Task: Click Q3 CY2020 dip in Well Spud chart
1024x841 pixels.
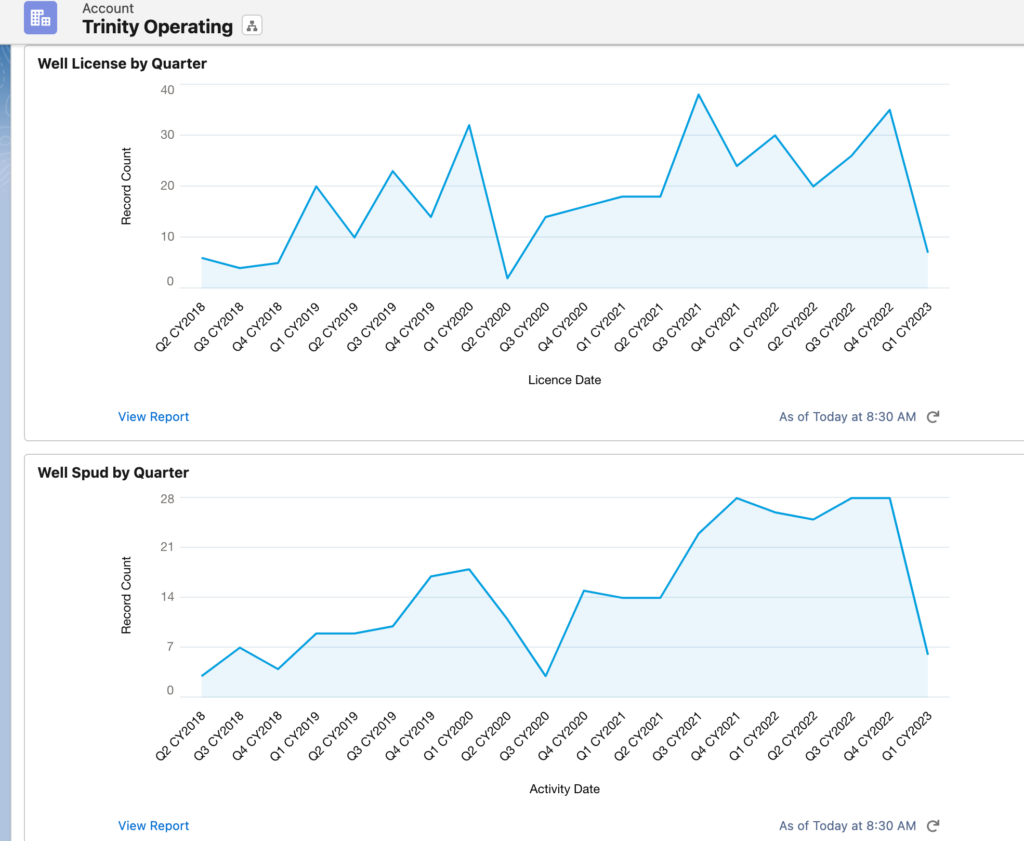Action: point(545,676)
